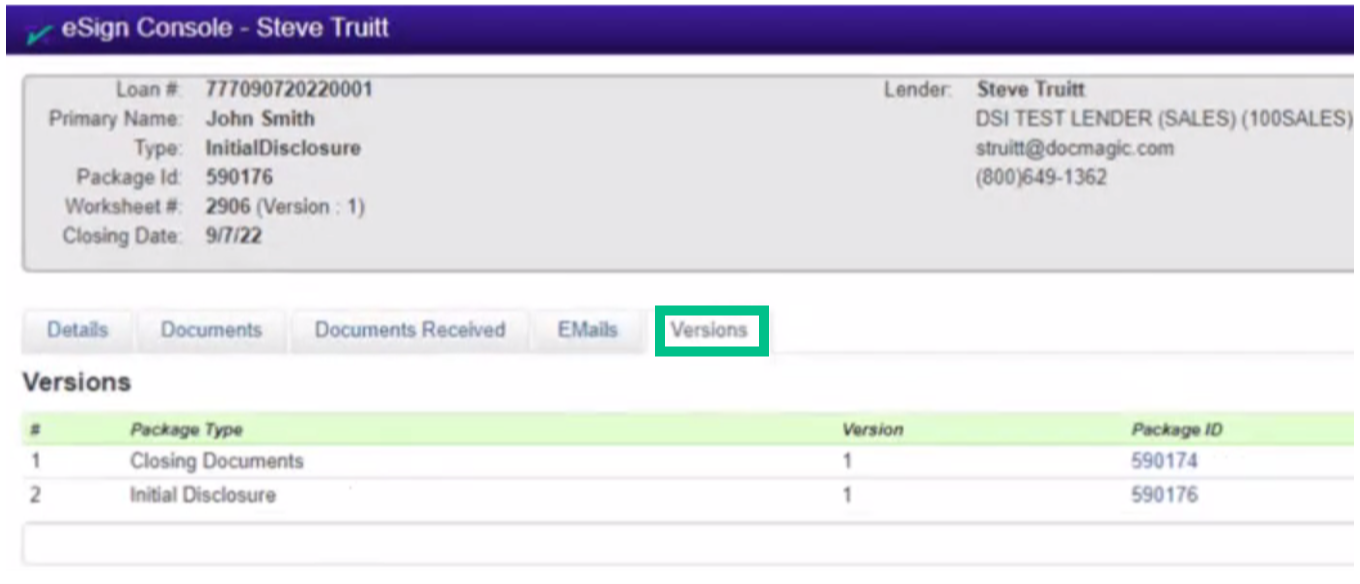Click row number 2 in Versions table
Image resolution: width=1360 pixels, height=584 pixels.
coord(35,495)
